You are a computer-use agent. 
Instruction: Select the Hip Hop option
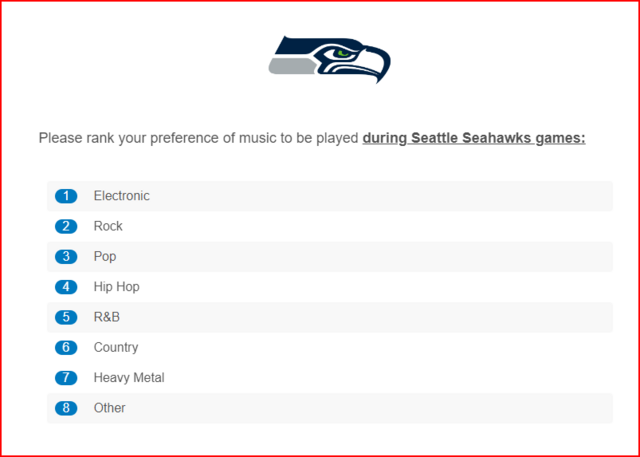click(330, 287)
